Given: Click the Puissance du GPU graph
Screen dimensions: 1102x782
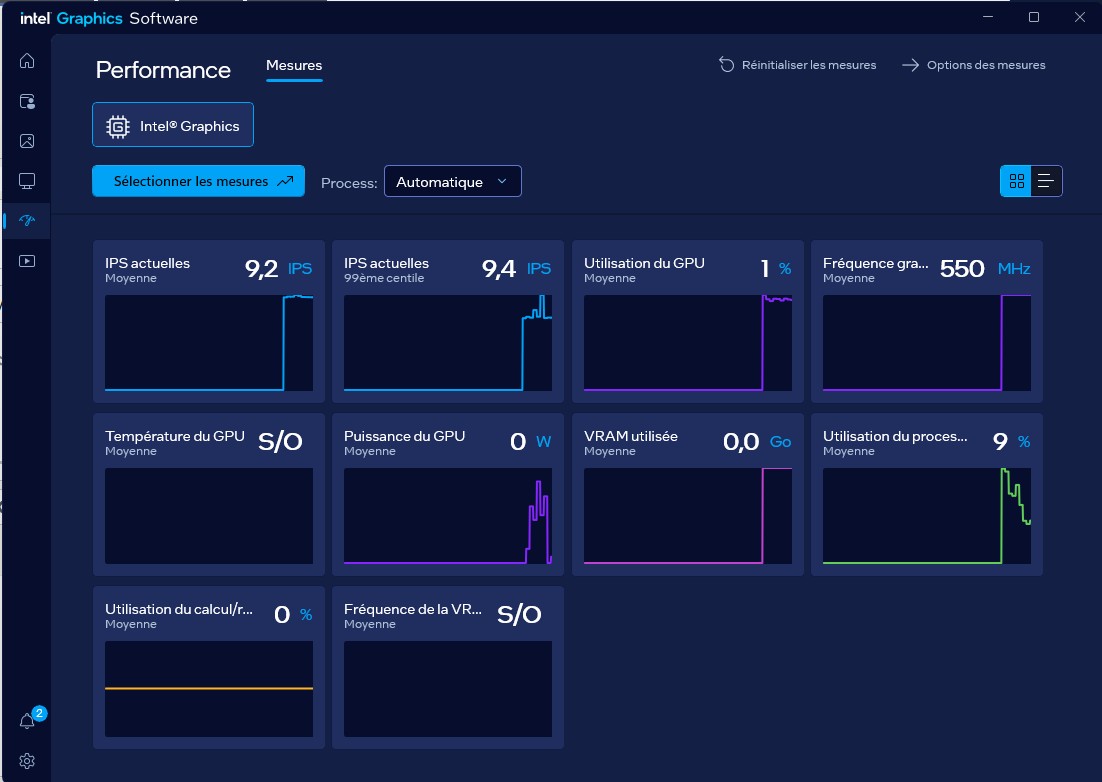Looking at the screenshot, I should (447, 515).
